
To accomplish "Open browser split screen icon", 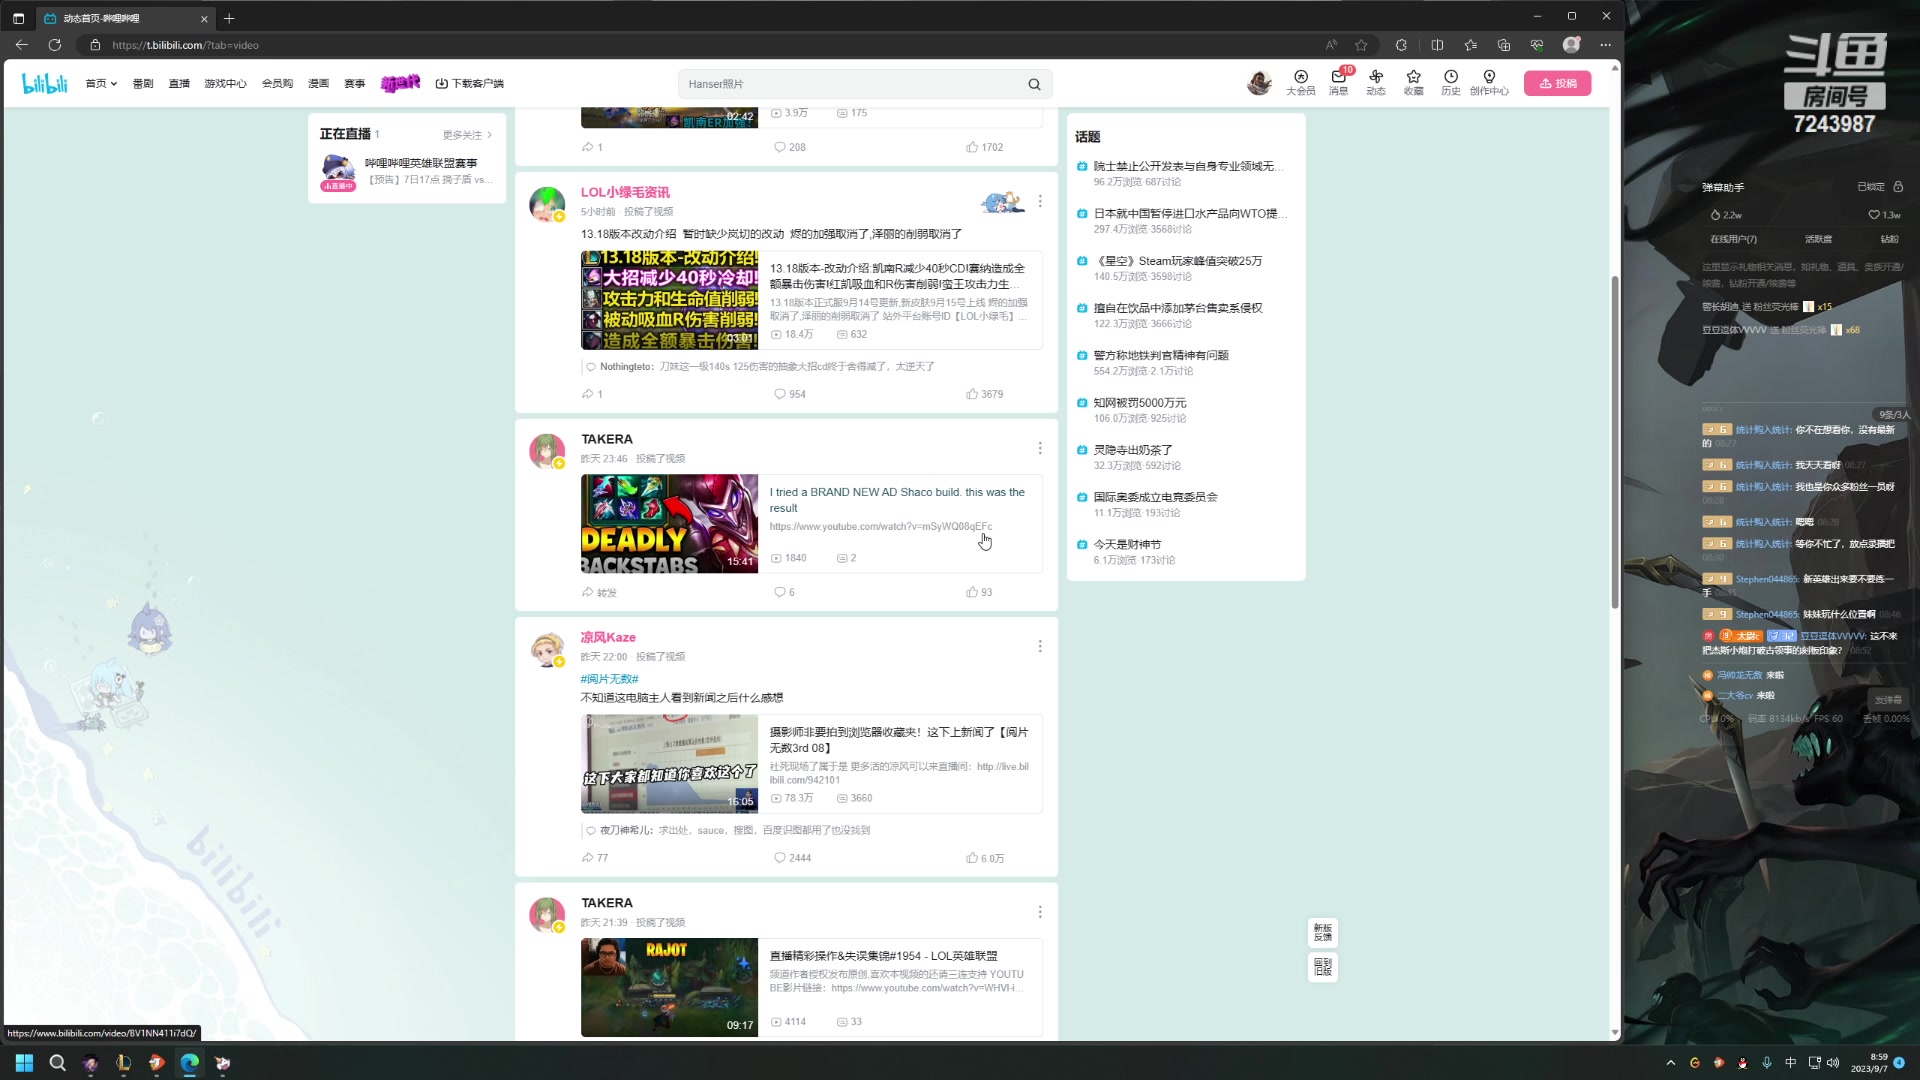I will pos(1437,45).
